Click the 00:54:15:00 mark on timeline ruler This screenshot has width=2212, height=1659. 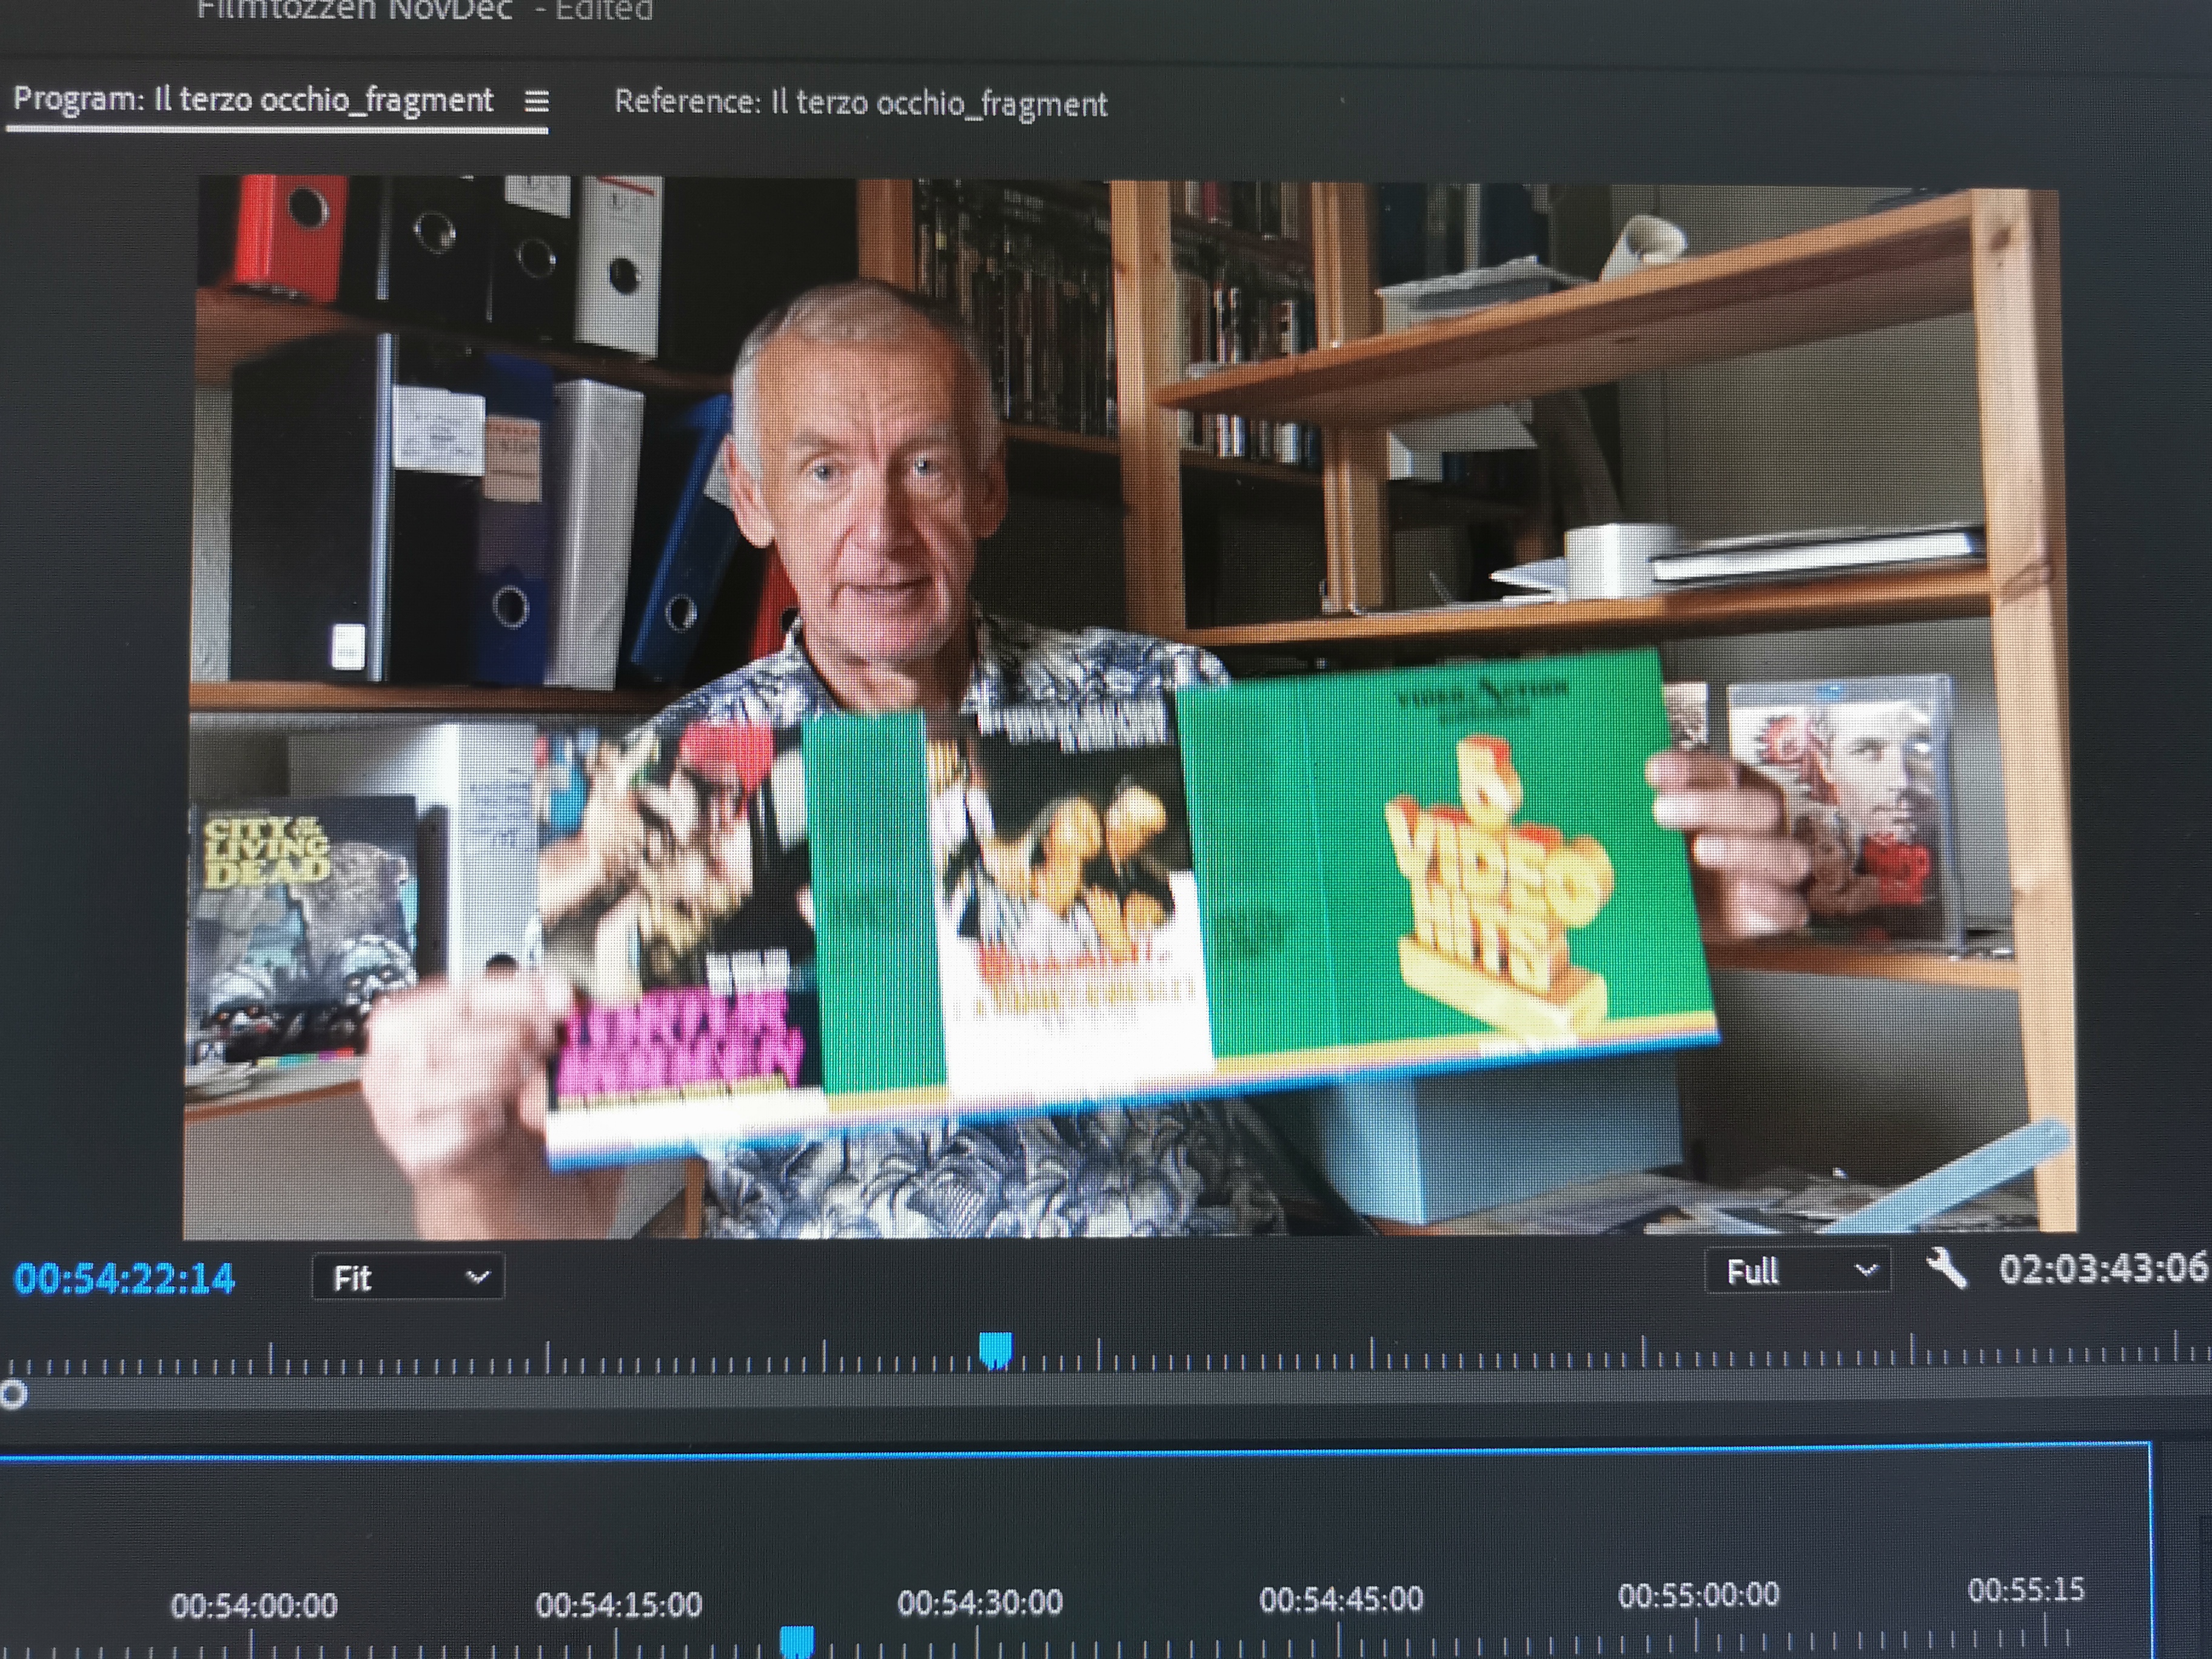pos(618,1605)
